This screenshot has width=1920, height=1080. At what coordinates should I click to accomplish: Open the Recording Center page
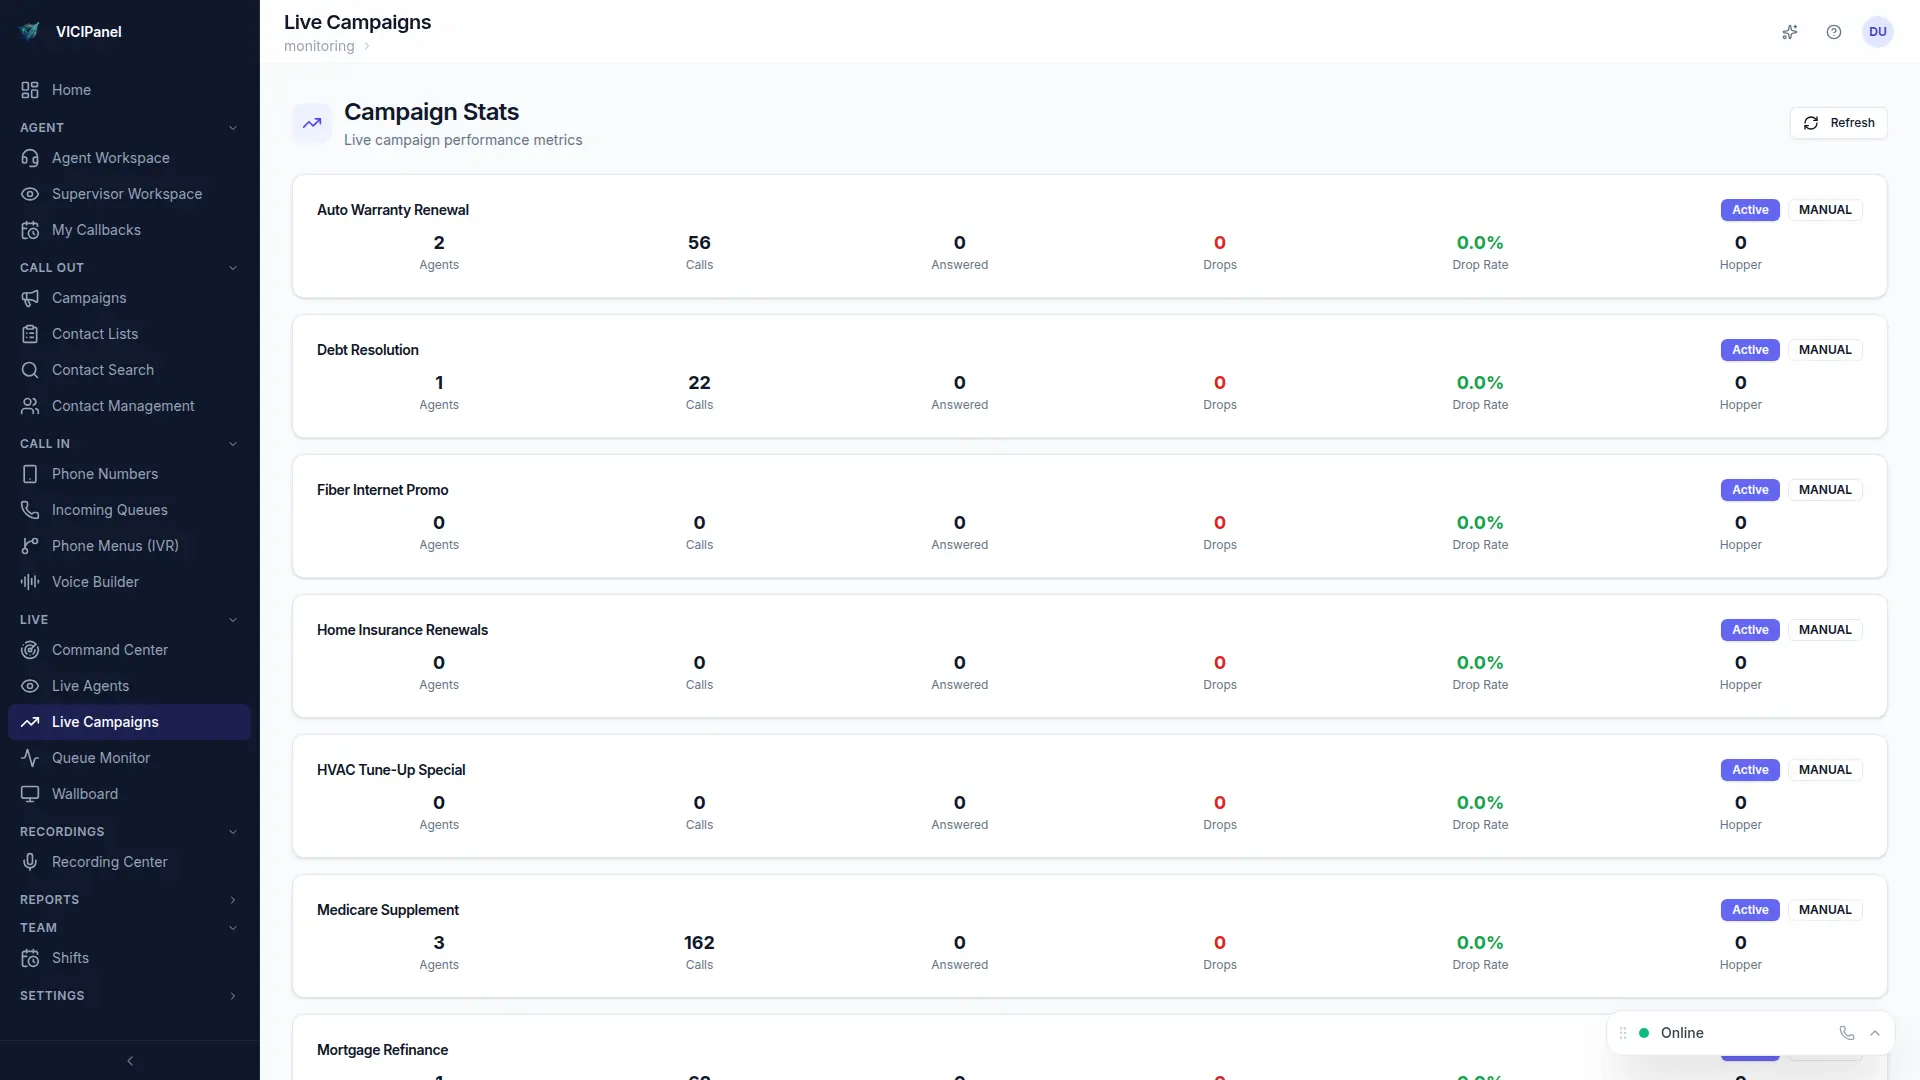(109, 862)
